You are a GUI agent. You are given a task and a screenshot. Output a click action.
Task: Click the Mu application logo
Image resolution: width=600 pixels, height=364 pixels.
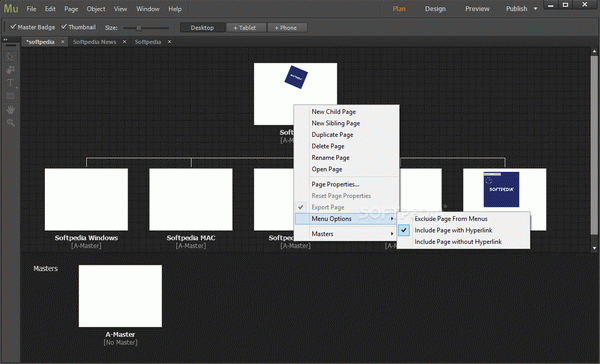coord(11,8)
